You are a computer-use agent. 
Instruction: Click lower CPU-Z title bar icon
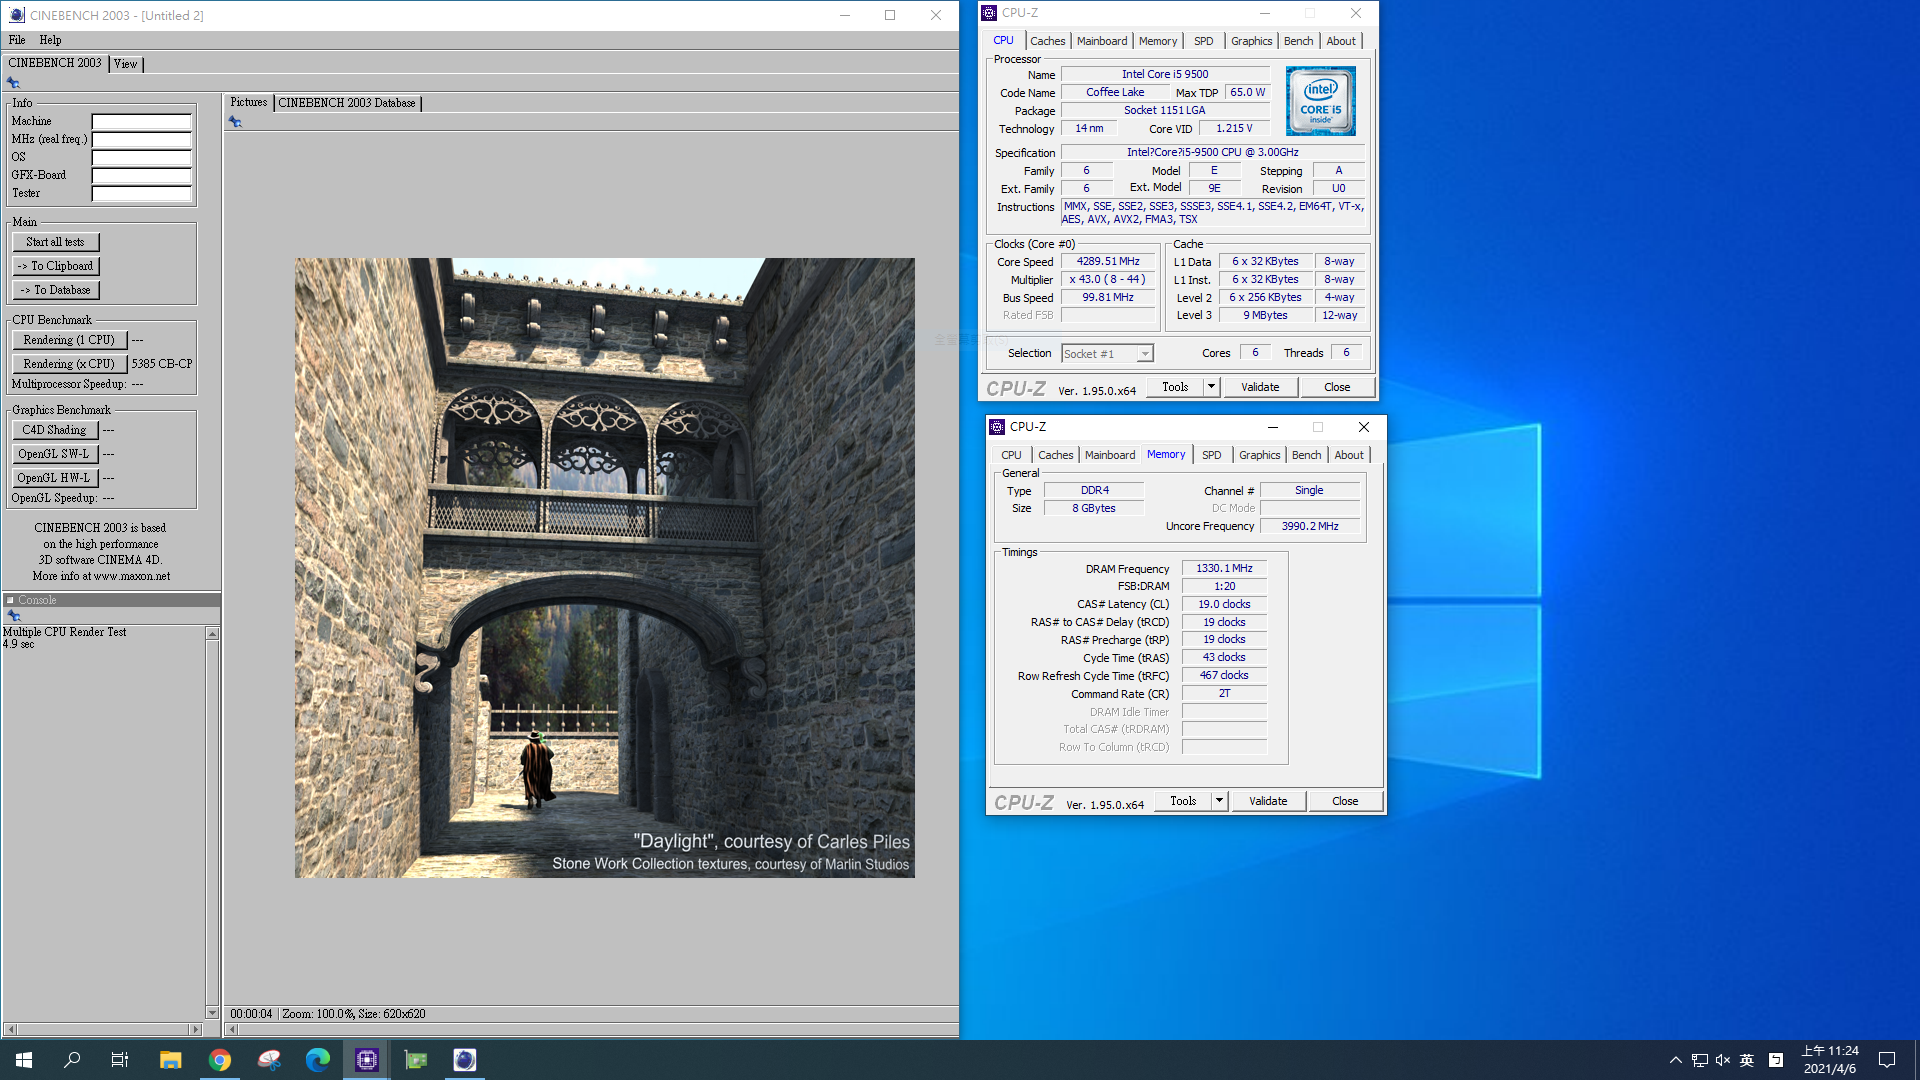[x=997, y=427]
